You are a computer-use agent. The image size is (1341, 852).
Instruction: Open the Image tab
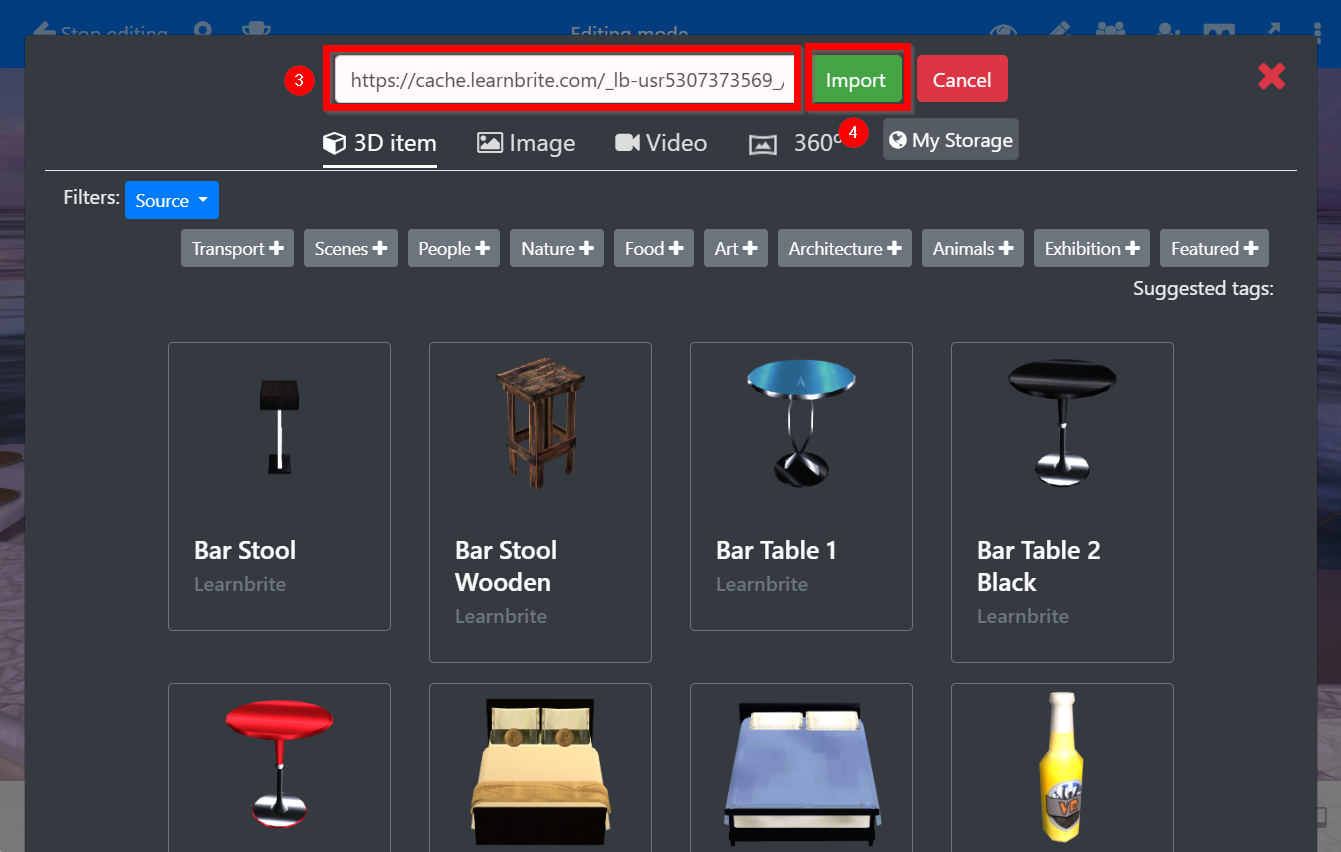pyautogui.click(x=526, y=143)
